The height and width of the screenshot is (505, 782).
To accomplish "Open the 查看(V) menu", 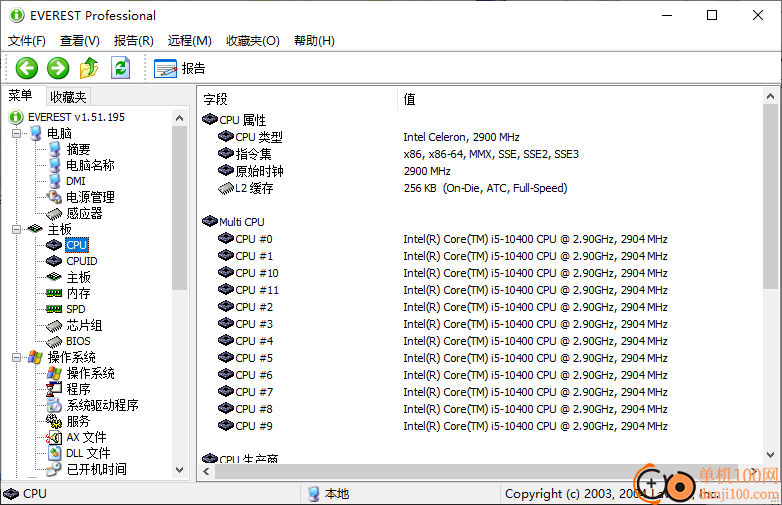I will 80,41.
